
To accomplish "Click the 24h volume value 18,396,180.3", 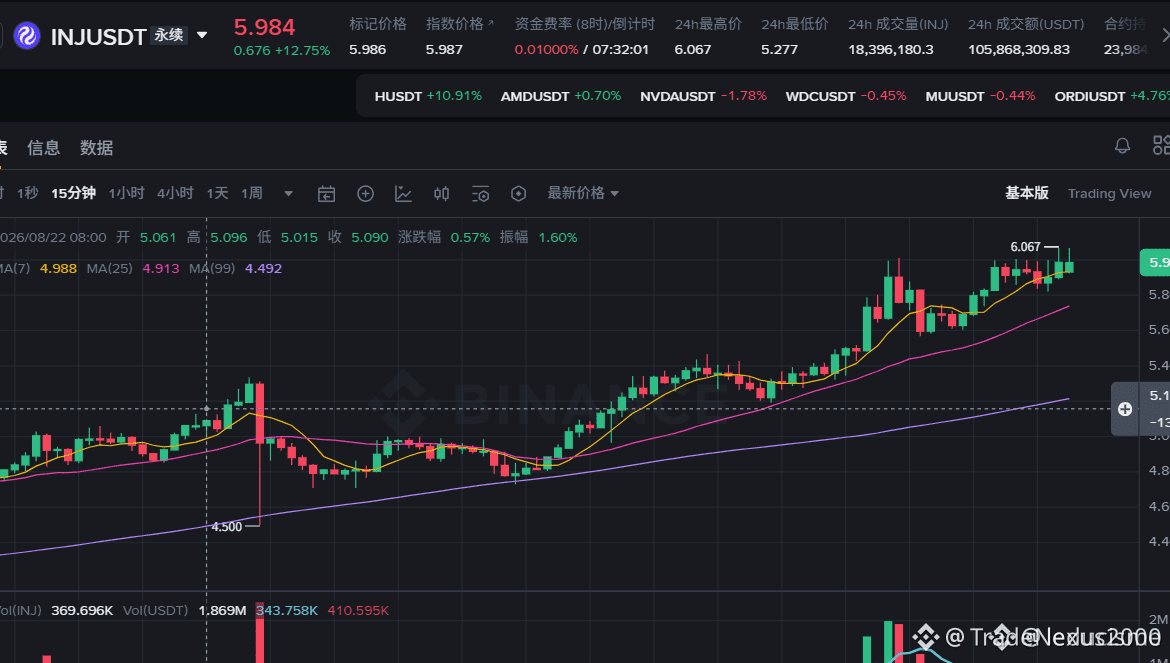I will coord(890,49).
